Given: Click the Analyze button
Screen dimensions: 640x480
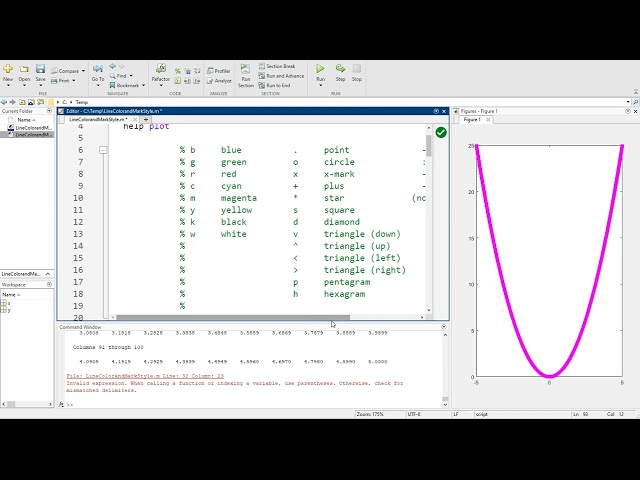Looking at the screenshot, I should (x=219, y=81).
